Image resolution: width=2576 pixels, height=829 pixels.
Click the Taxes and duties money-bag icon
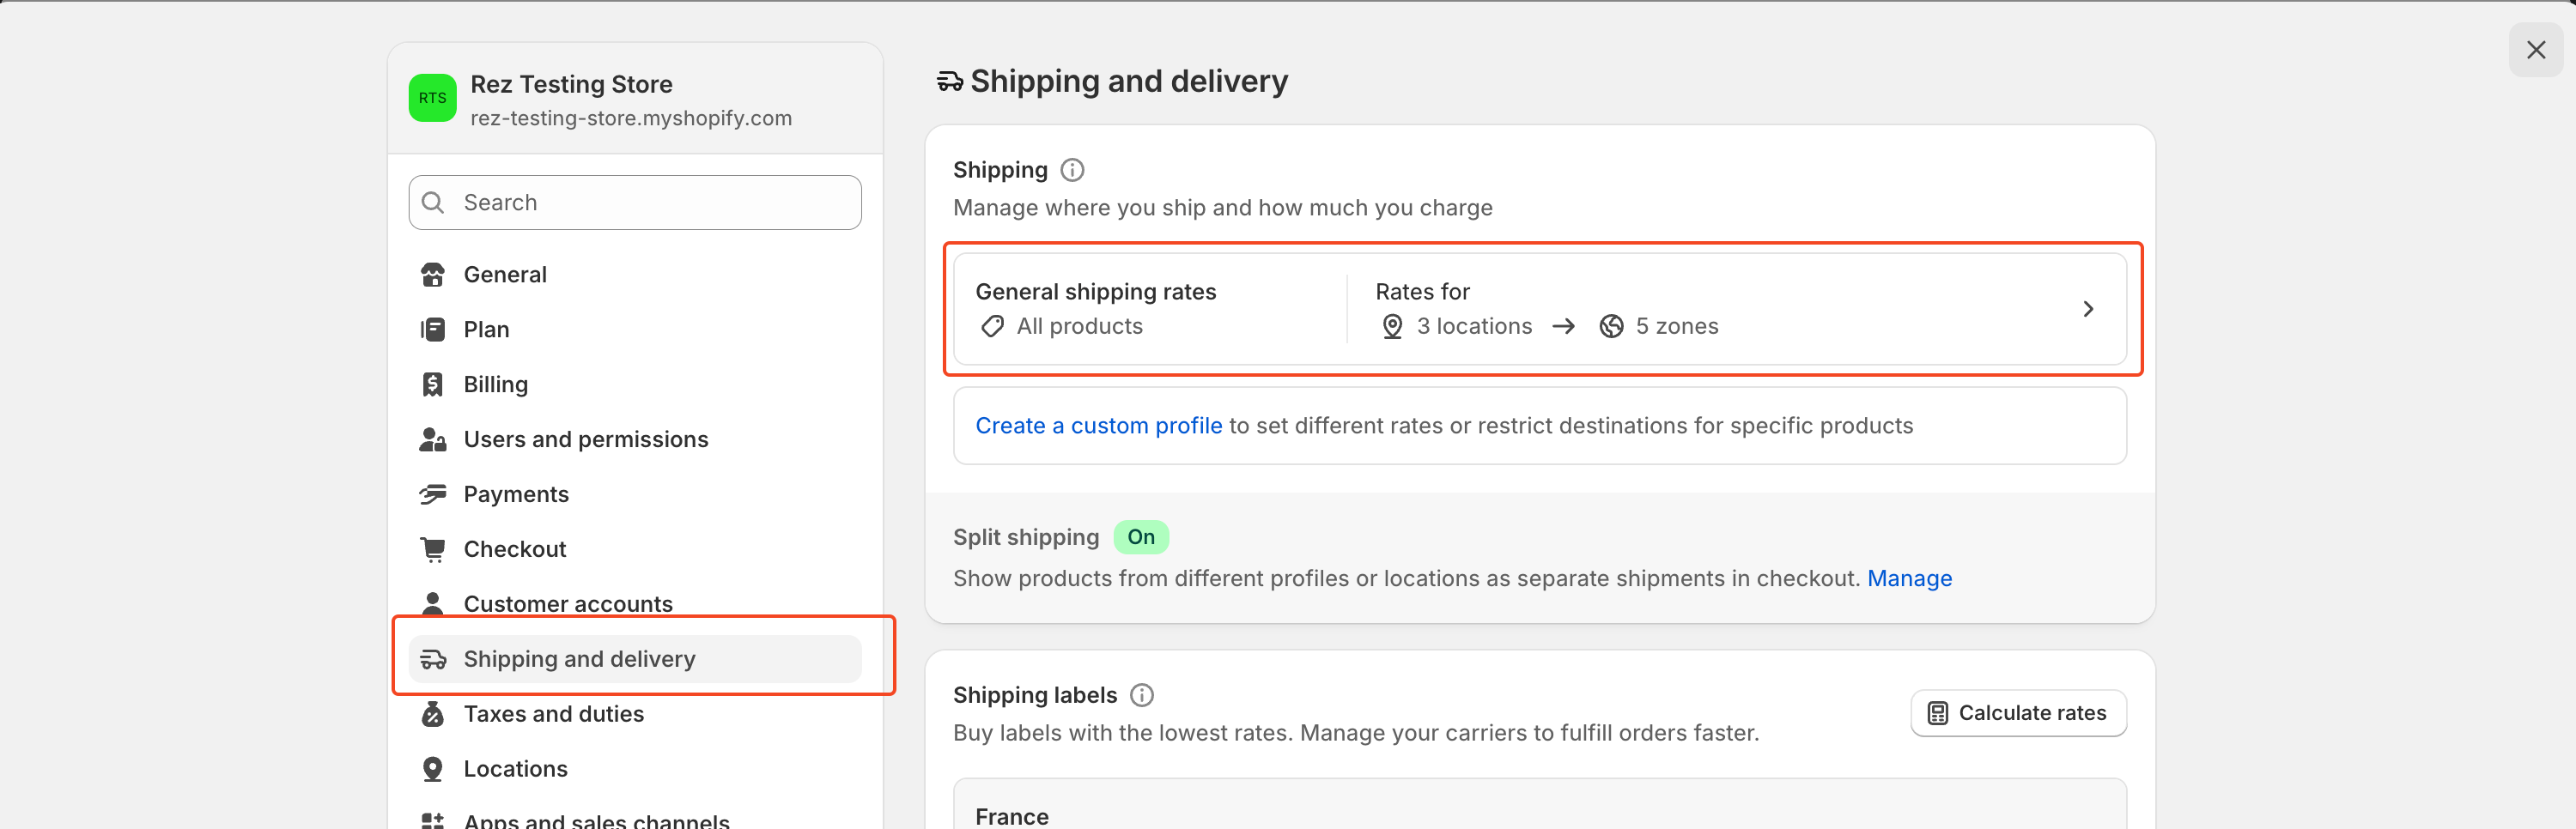click(x=433, y=714)
